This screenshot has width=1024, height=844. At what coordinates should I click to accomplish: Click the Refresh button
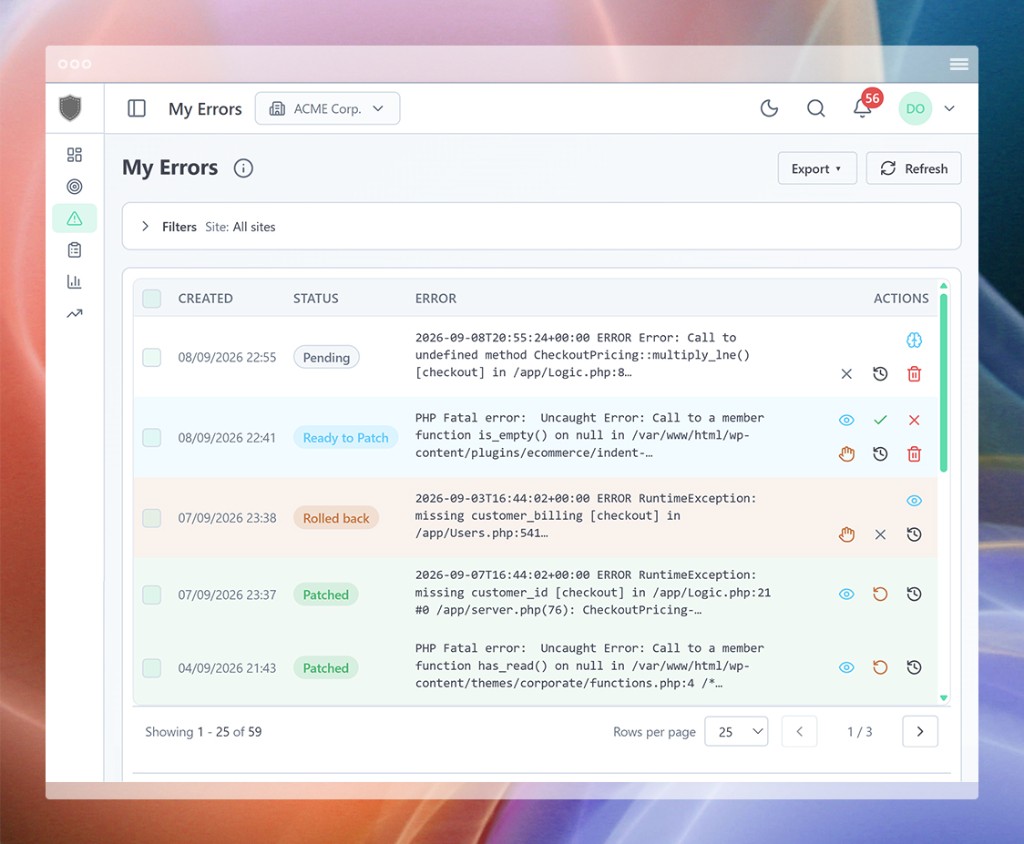click(914, 169)
